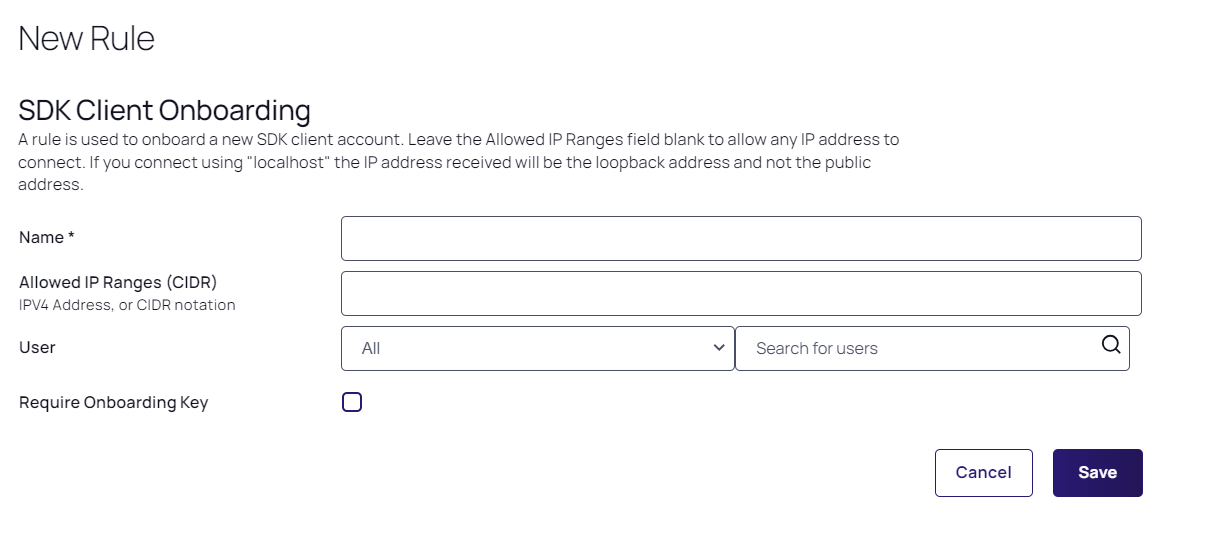This screenshot has height=541, width=1219.
Task: Open the User dropdown showing All
Action: pos(537,348)
